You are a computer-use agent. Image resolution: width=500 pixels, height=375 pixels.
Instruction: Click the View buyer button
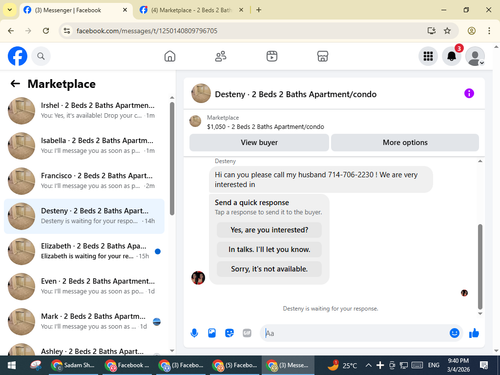(x=259, y=142)
